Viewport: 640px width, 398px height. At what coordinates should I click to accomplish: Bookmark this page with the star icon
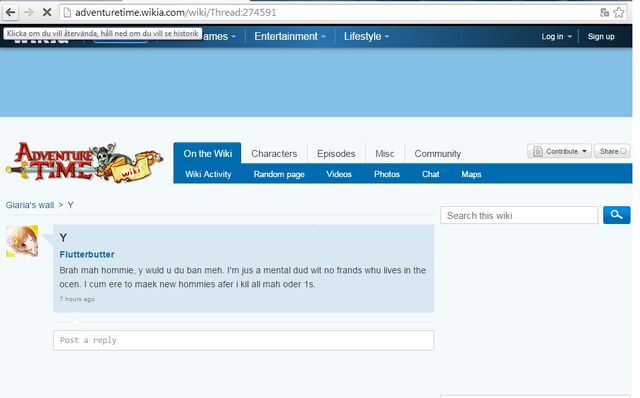point(619,13)
